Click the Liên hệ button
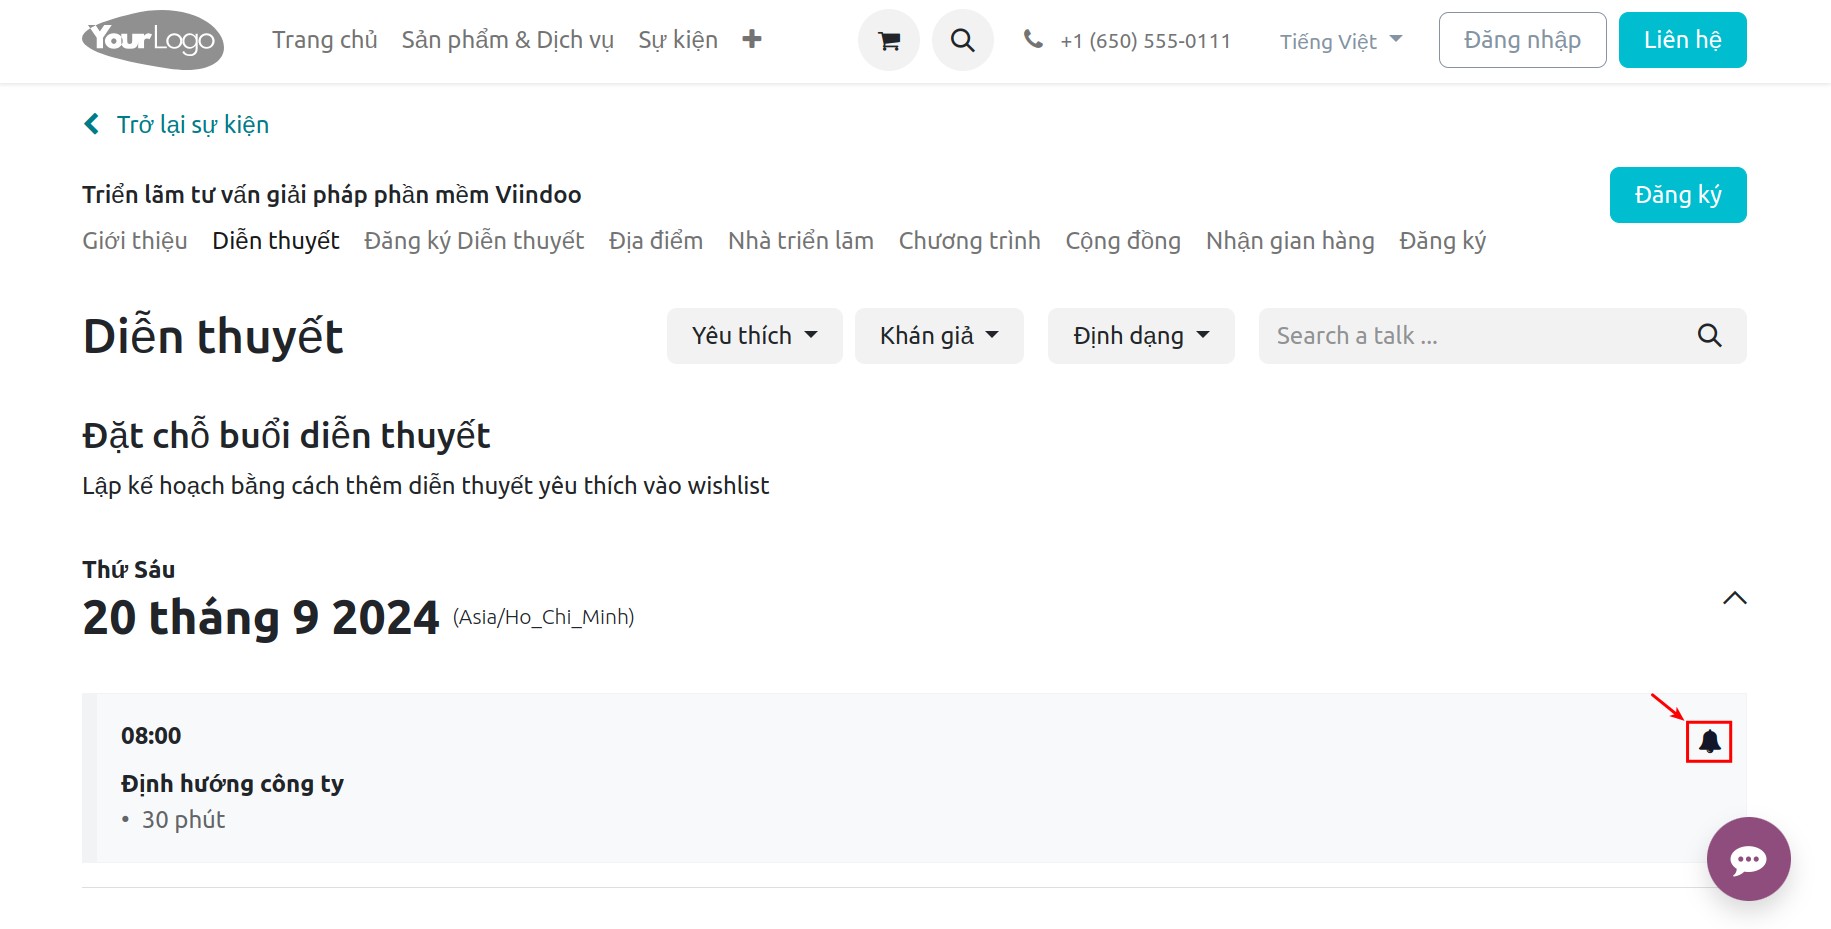 [x=1682, y=40]
